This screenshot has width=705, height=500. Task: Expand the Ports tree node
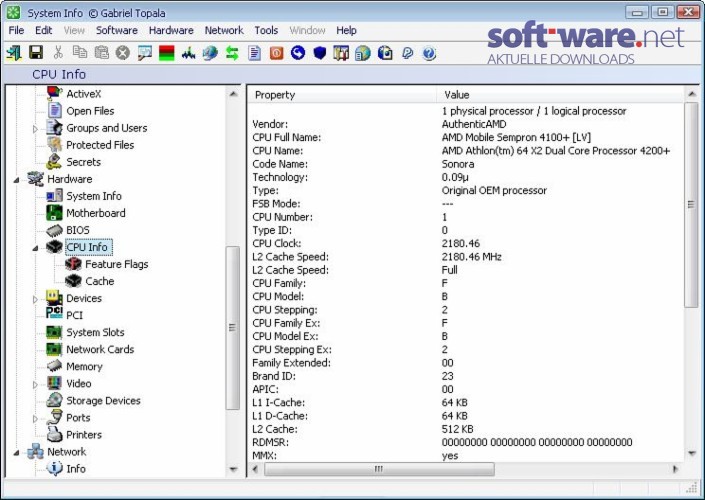click(36, 419)
